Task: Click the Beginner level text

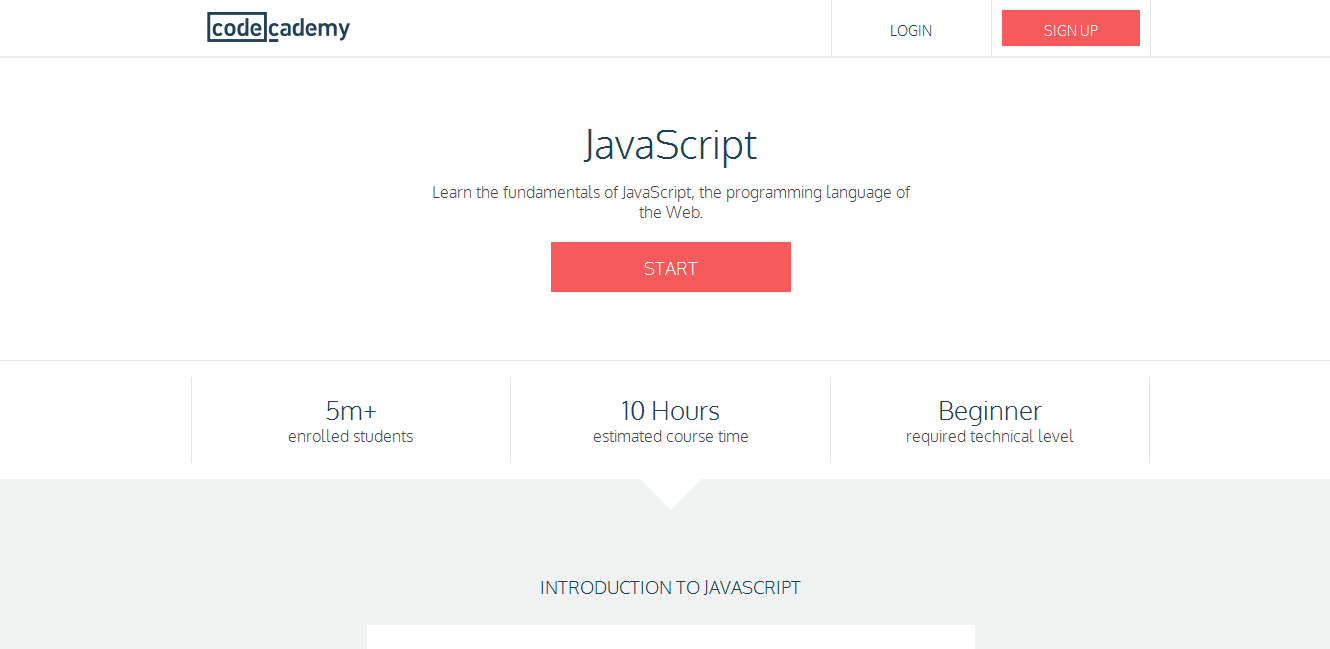Action: pyautogui.click(x=990, y=411)
